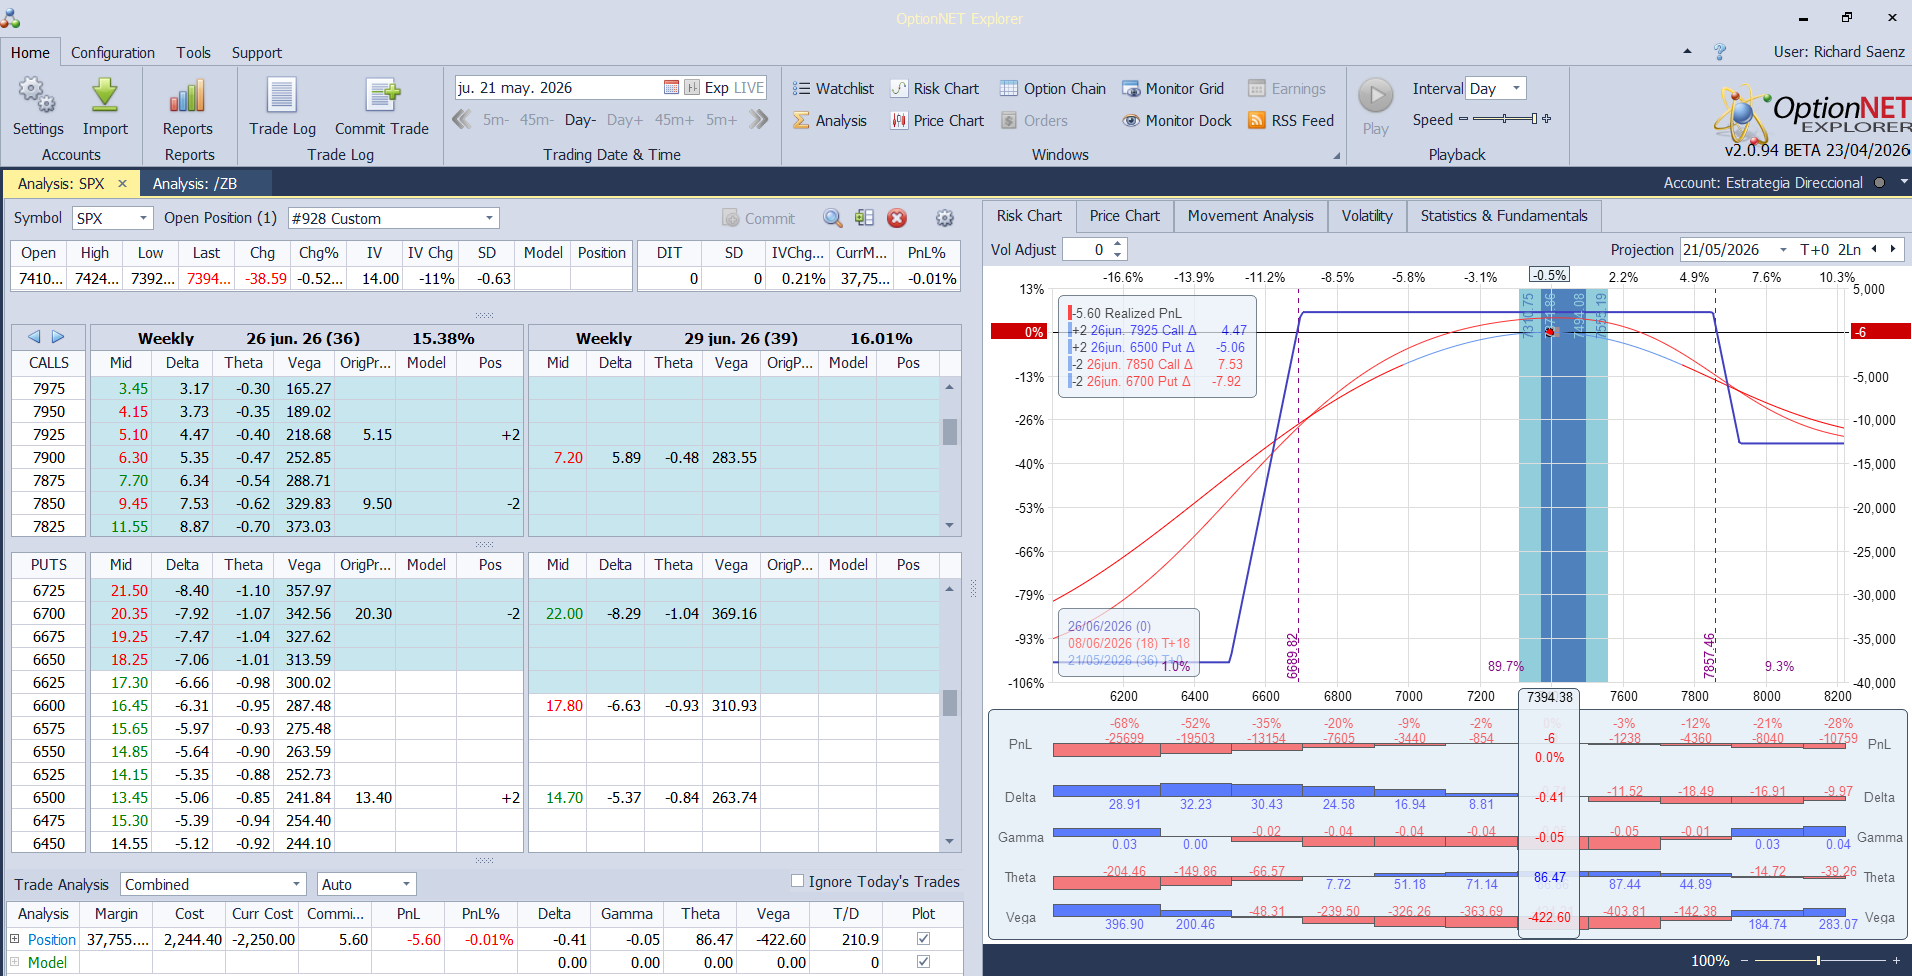Open the Statistics & Fundamentals tab

click(1504, 216)
